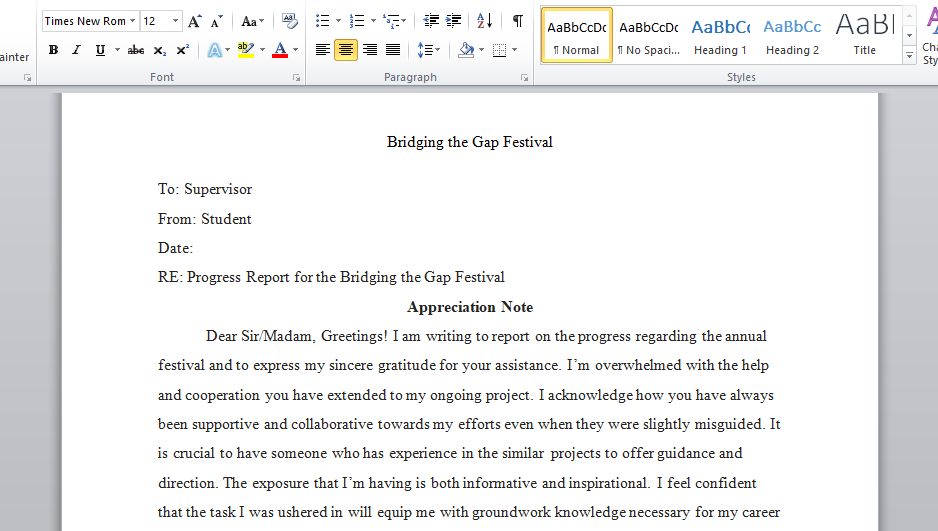The width and height of the screenshot is (938, 531).
Task: Click the Borders icon
Action: [x=500, y=50]
